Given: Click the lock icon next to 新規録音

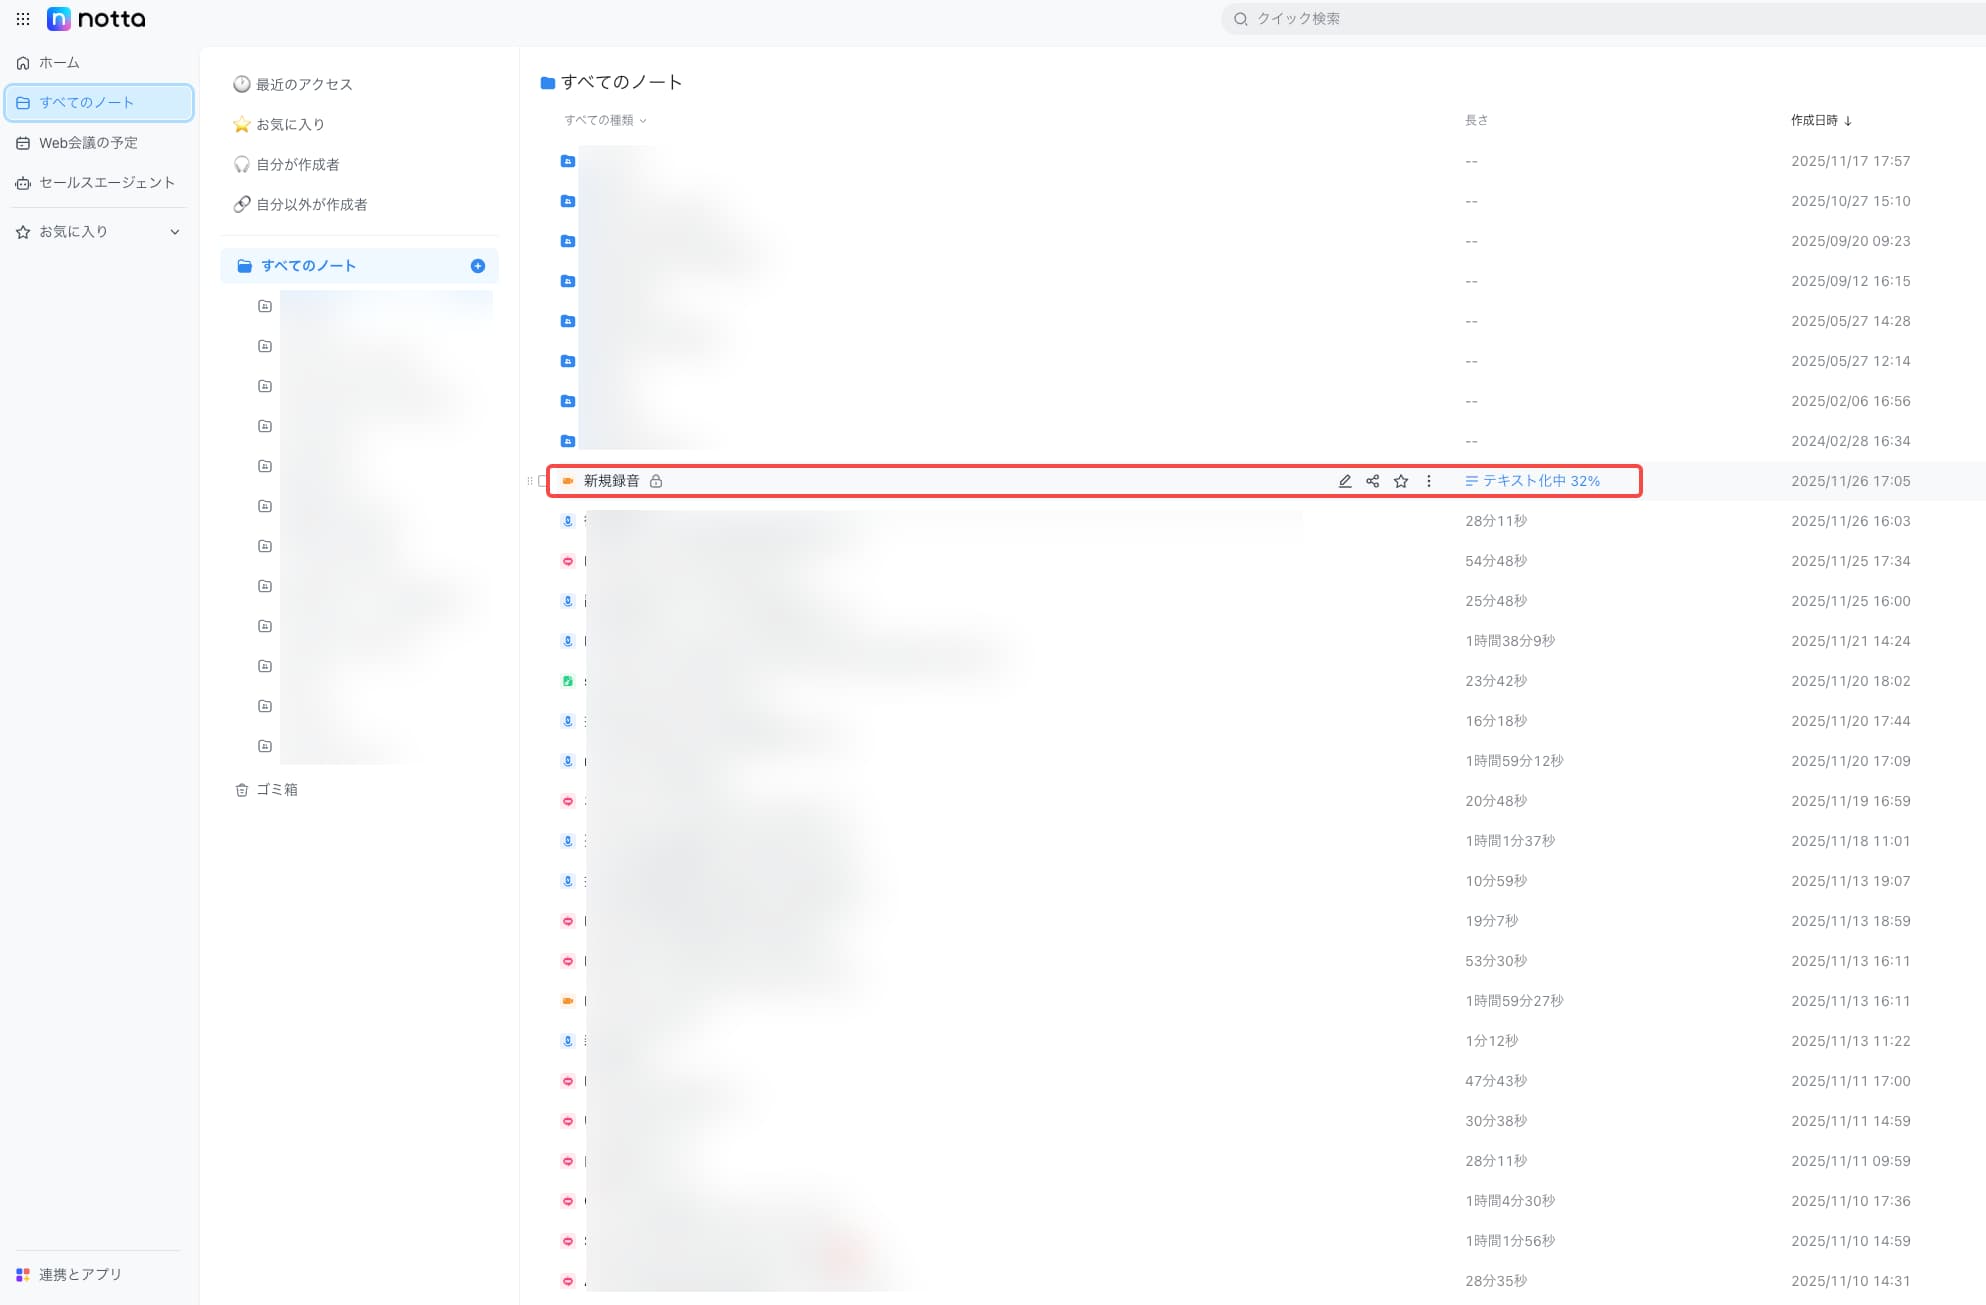Looking at the screenshot, I should (656, 481).
